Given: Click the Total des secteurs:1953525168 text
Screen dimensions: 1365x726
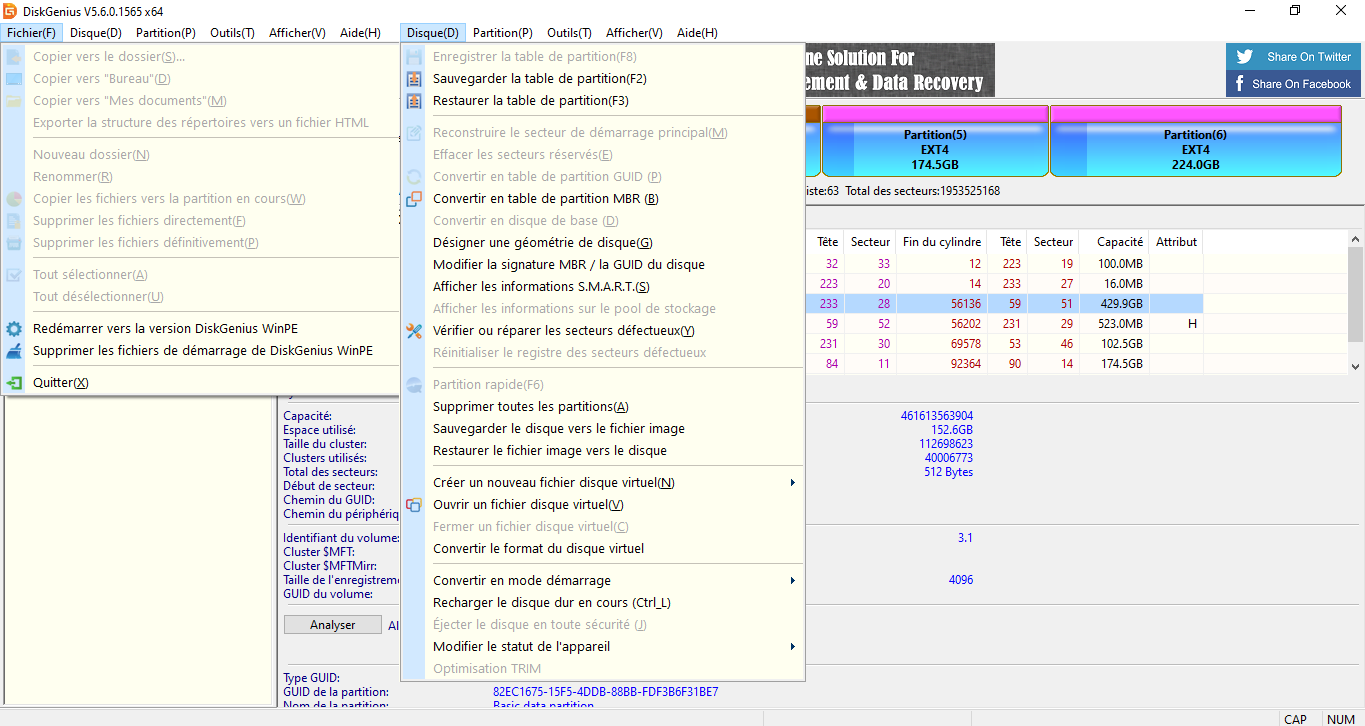Looking at the screenshot, I should point(923,191).
